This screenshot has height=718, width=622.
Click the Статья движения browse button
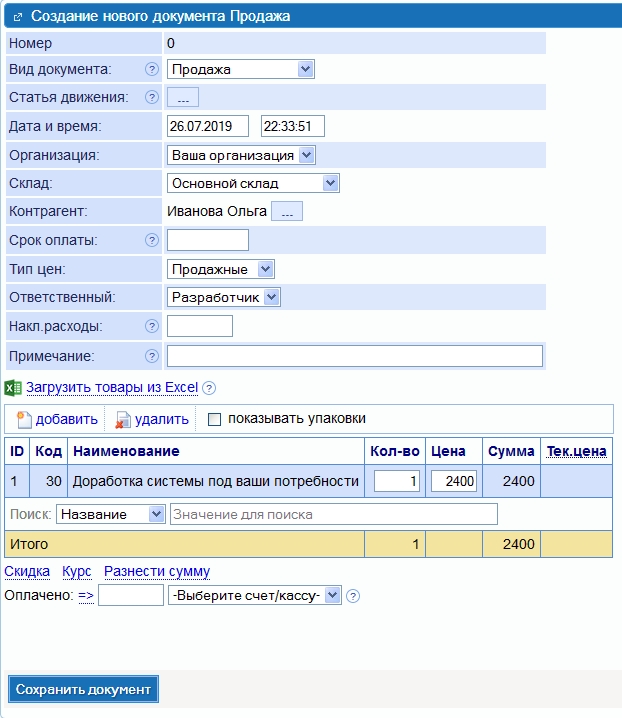click(183, 97)
